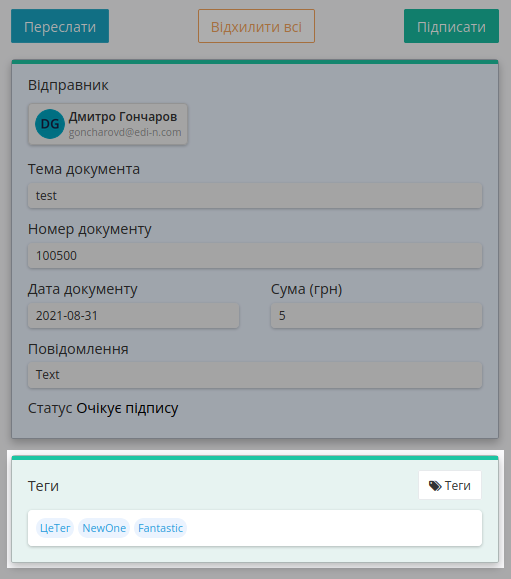The height and width of the screenshot is (579, 511).
Task: Select the ЦеТег tag chip
Action: (55, 528)
